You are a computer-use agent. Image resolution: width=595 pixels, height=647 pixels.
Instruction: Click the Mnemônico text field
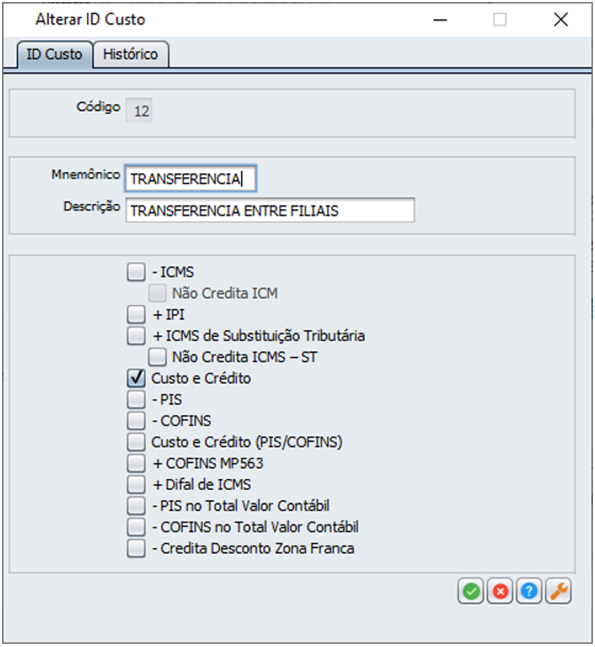(191, 178)
